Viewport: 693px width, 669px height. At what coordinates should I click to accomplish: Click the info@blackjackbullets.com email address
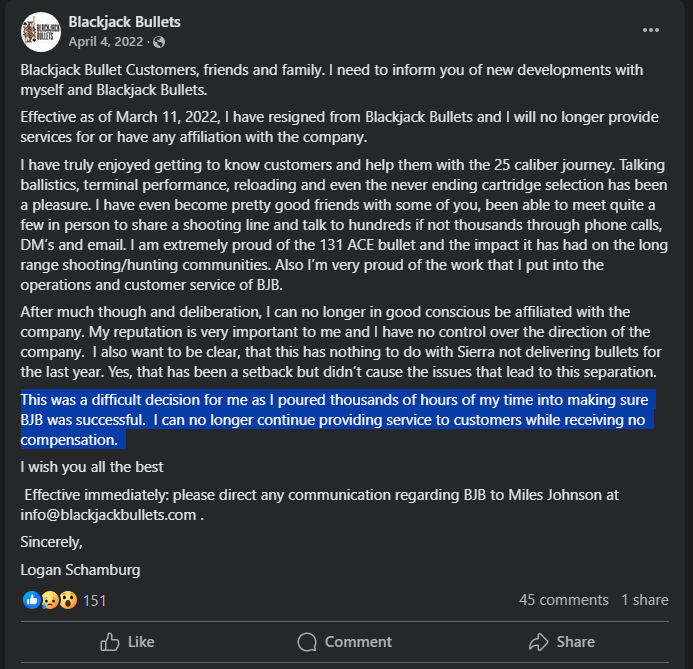(108, 515)
